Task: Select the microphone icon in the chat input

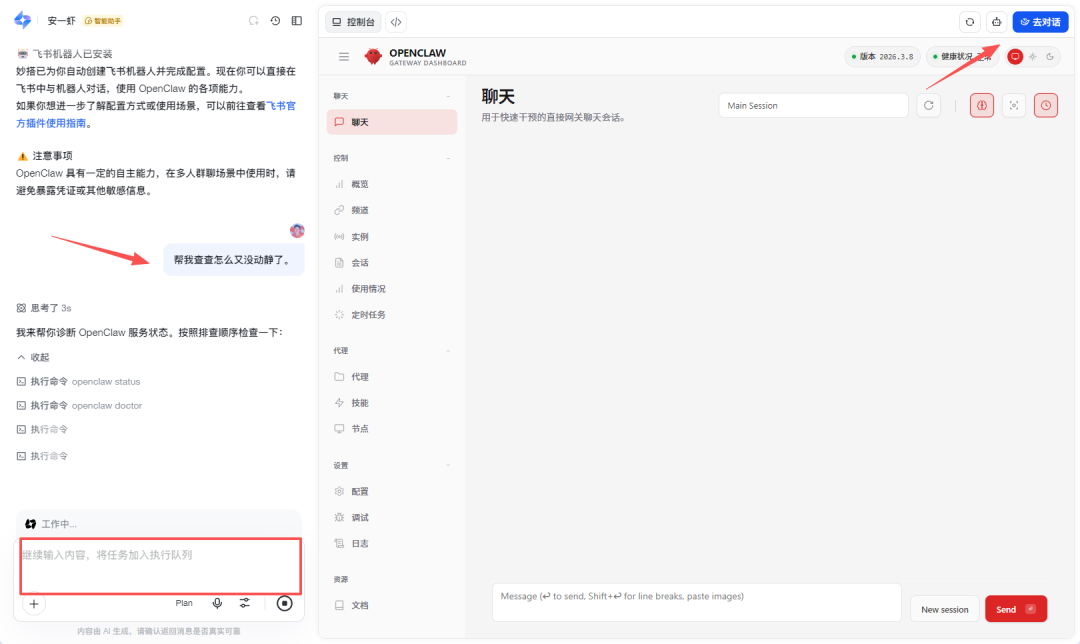Action: point(217,603)
